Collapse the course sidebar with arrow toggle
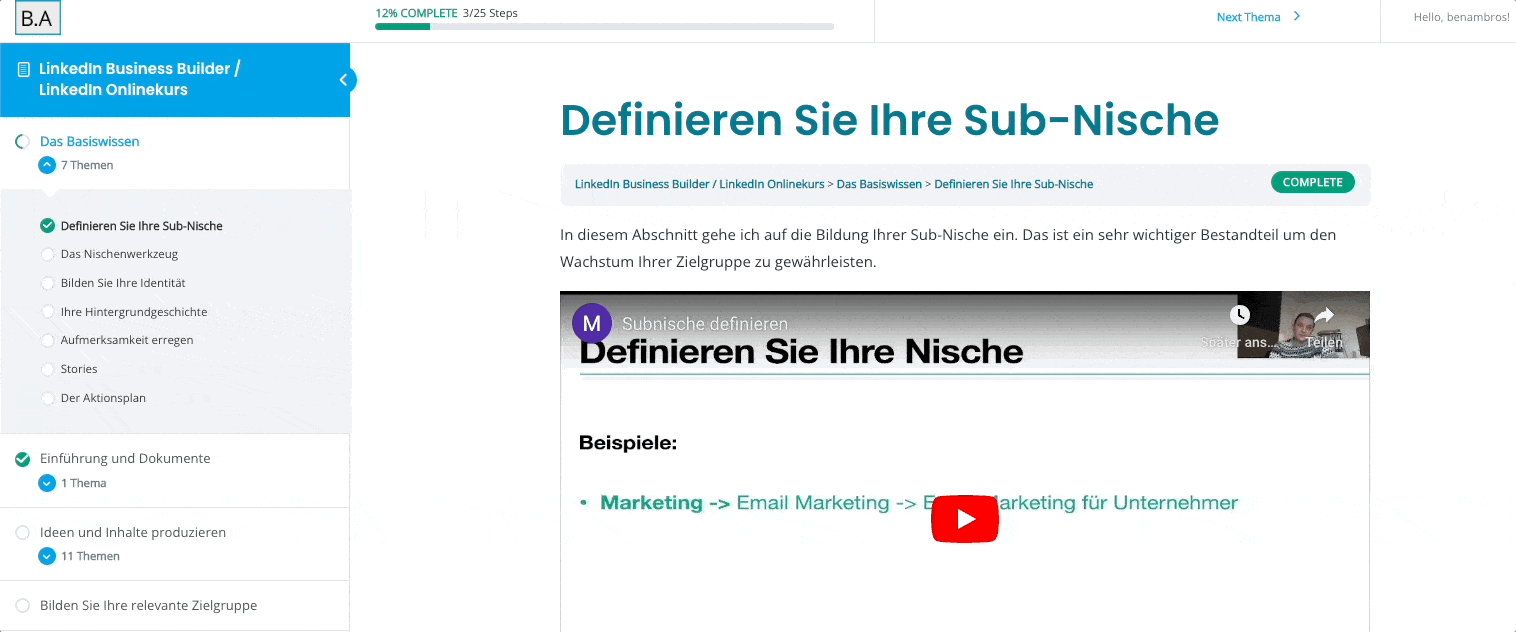Screen dimensions: 1516x632 pos(343,80)
